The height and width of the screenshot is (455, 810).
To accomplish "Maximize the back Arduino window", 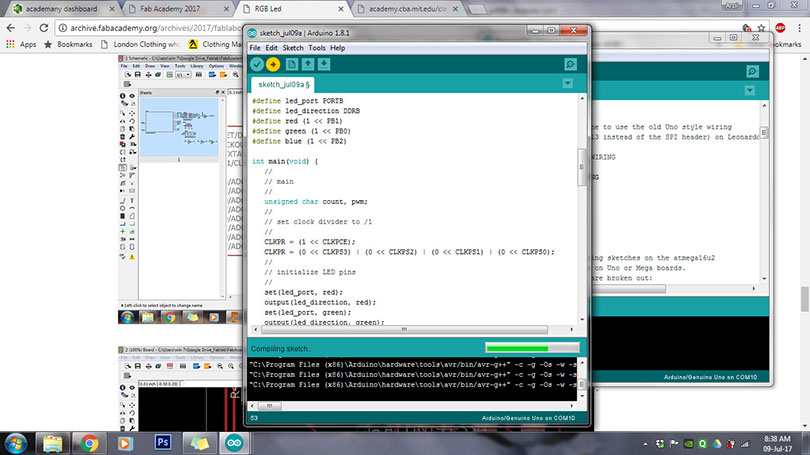I will tap(733, 38).
